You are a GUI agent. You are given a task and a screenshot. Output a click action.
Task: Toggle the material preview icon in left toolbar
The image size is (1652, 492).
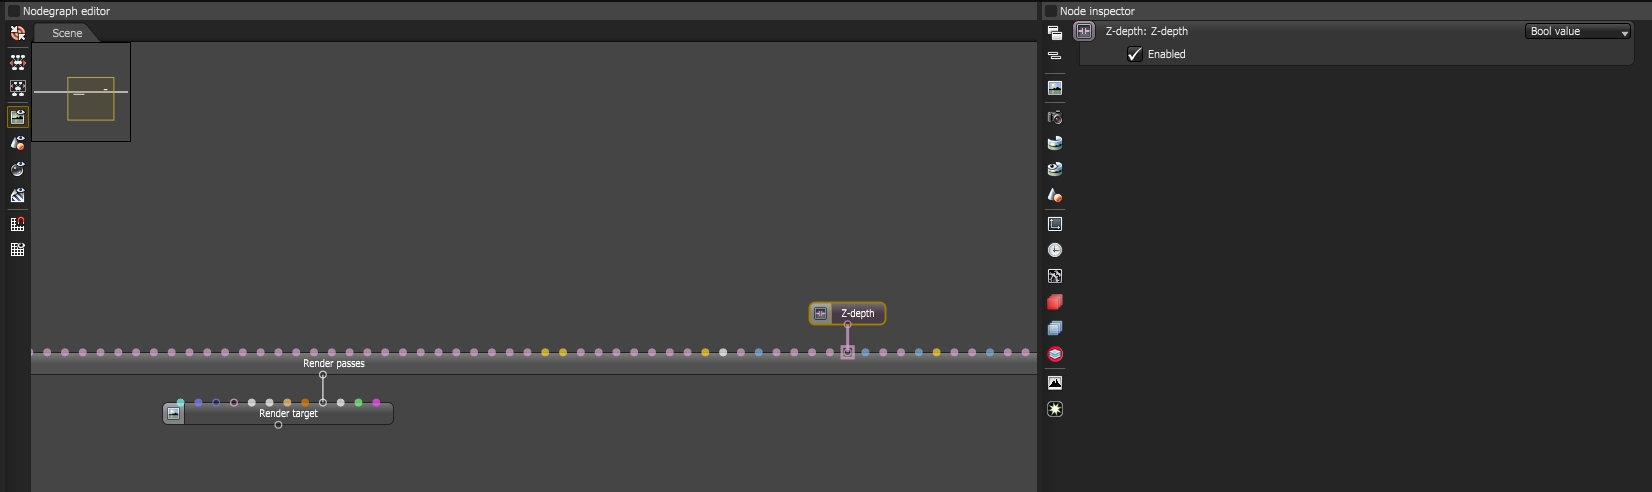click(17, 143)
